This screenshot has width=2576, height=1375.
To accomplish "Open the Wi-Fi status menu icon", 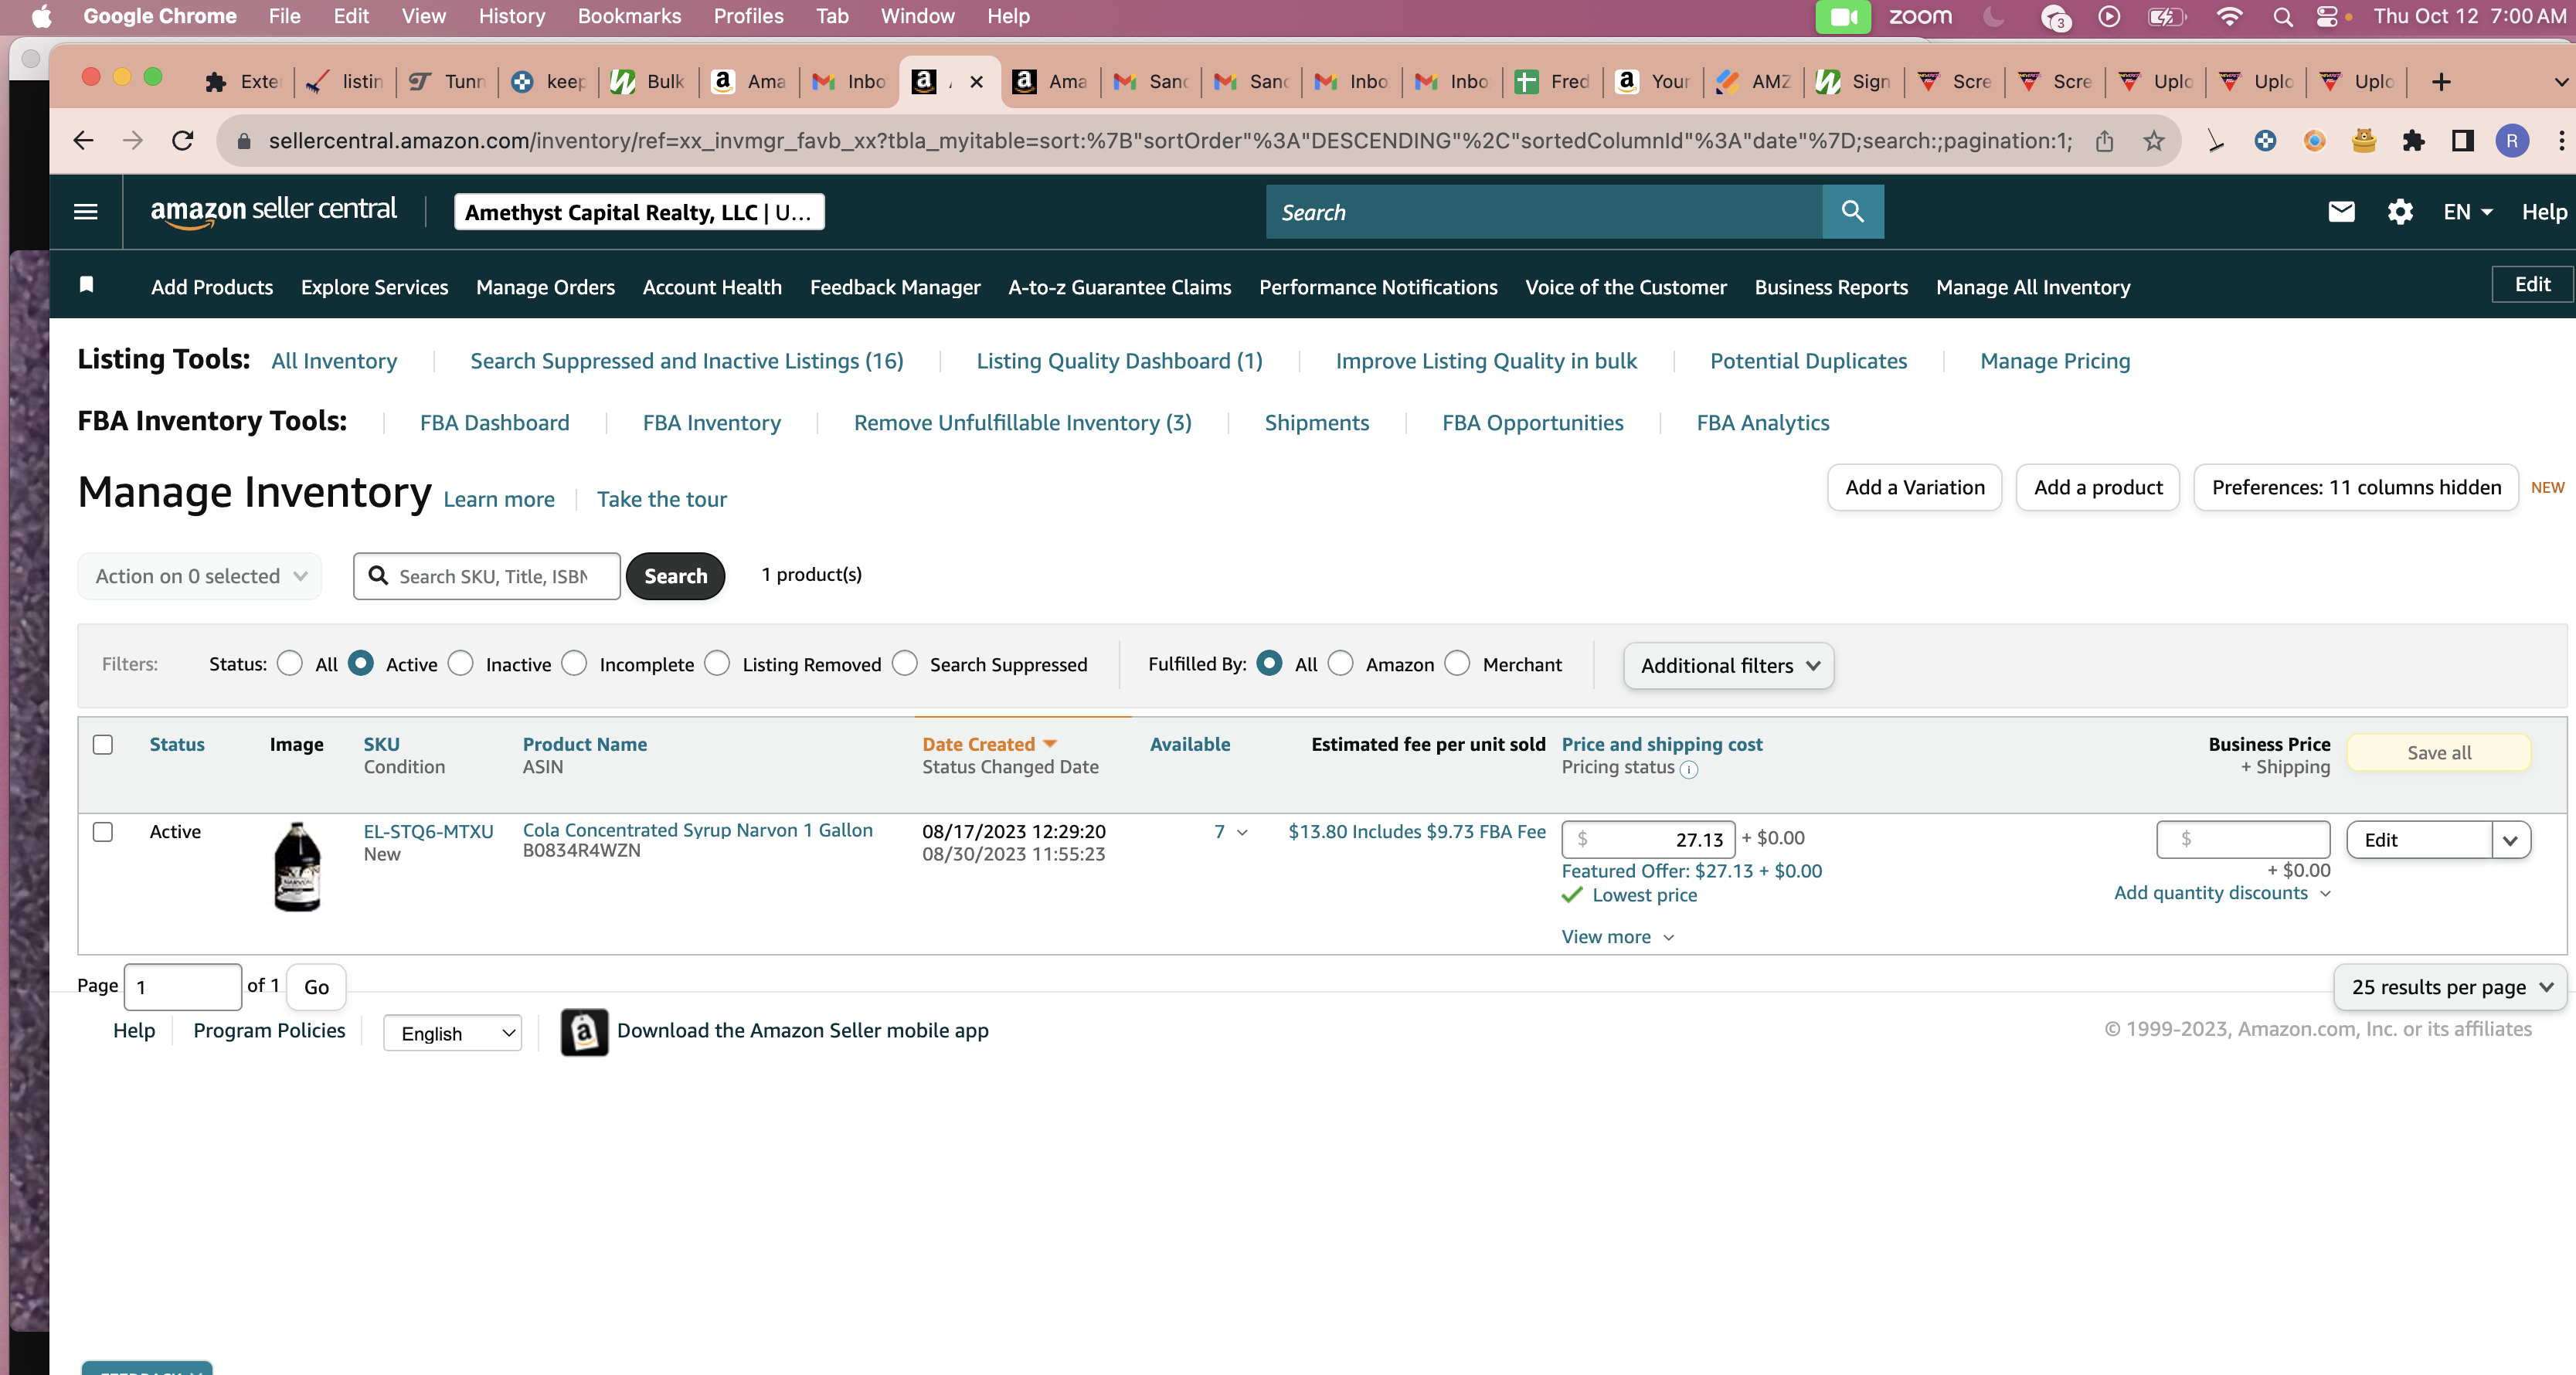I will pos(2229,16).
